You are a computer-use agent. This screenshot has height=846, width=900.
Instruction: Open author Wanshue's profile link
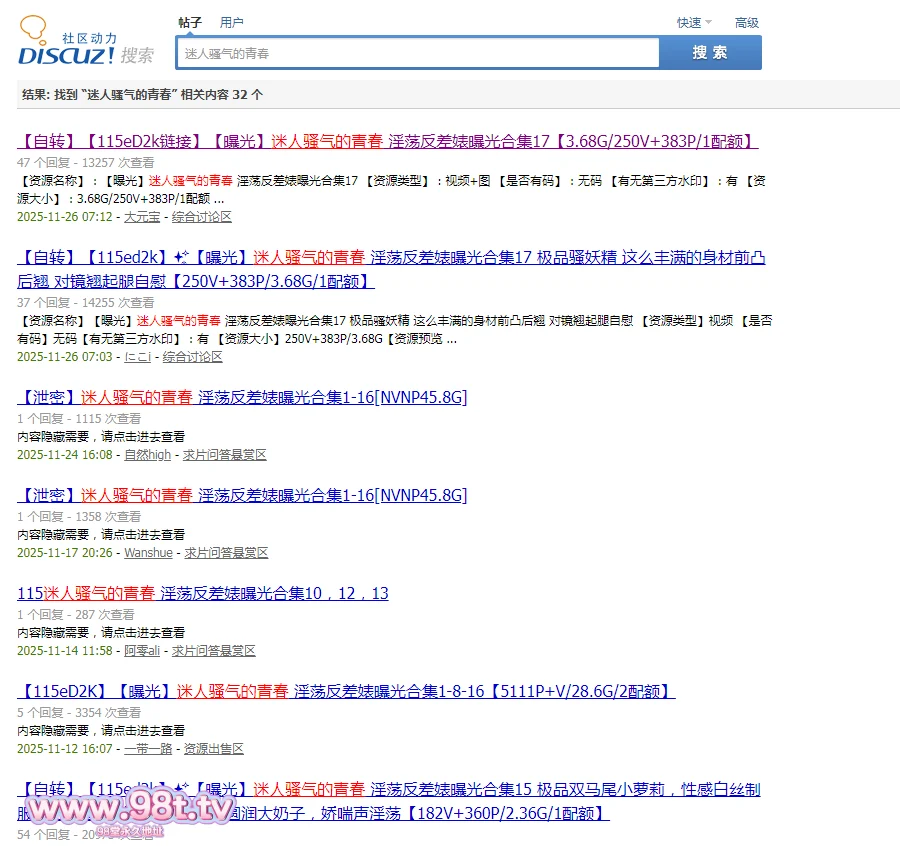(x=148, y=553)
